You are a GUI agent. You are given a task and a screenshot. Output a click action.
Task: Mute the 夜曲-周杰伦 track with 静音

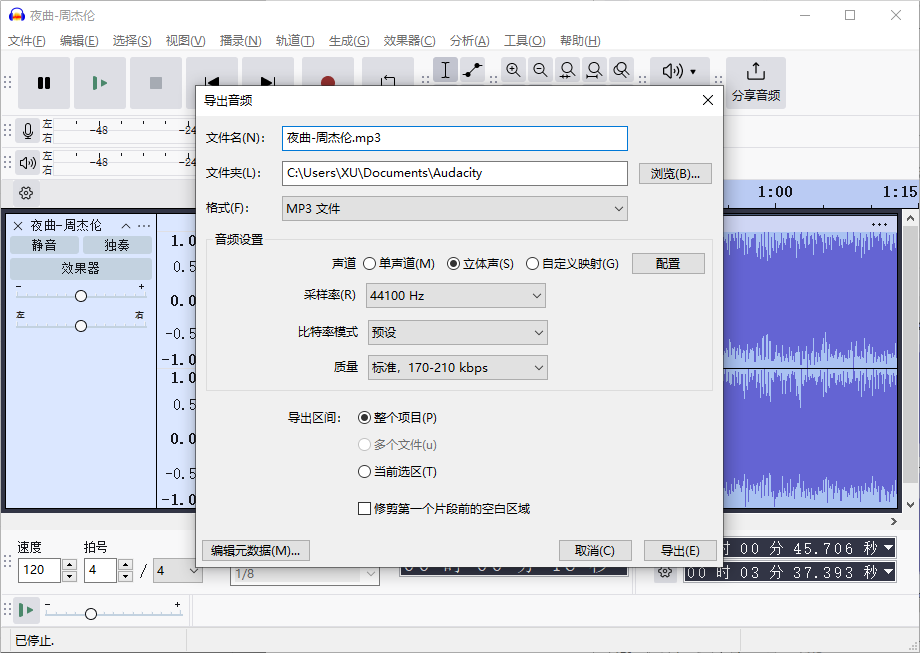pyautogui.click(x=44, y=244)
